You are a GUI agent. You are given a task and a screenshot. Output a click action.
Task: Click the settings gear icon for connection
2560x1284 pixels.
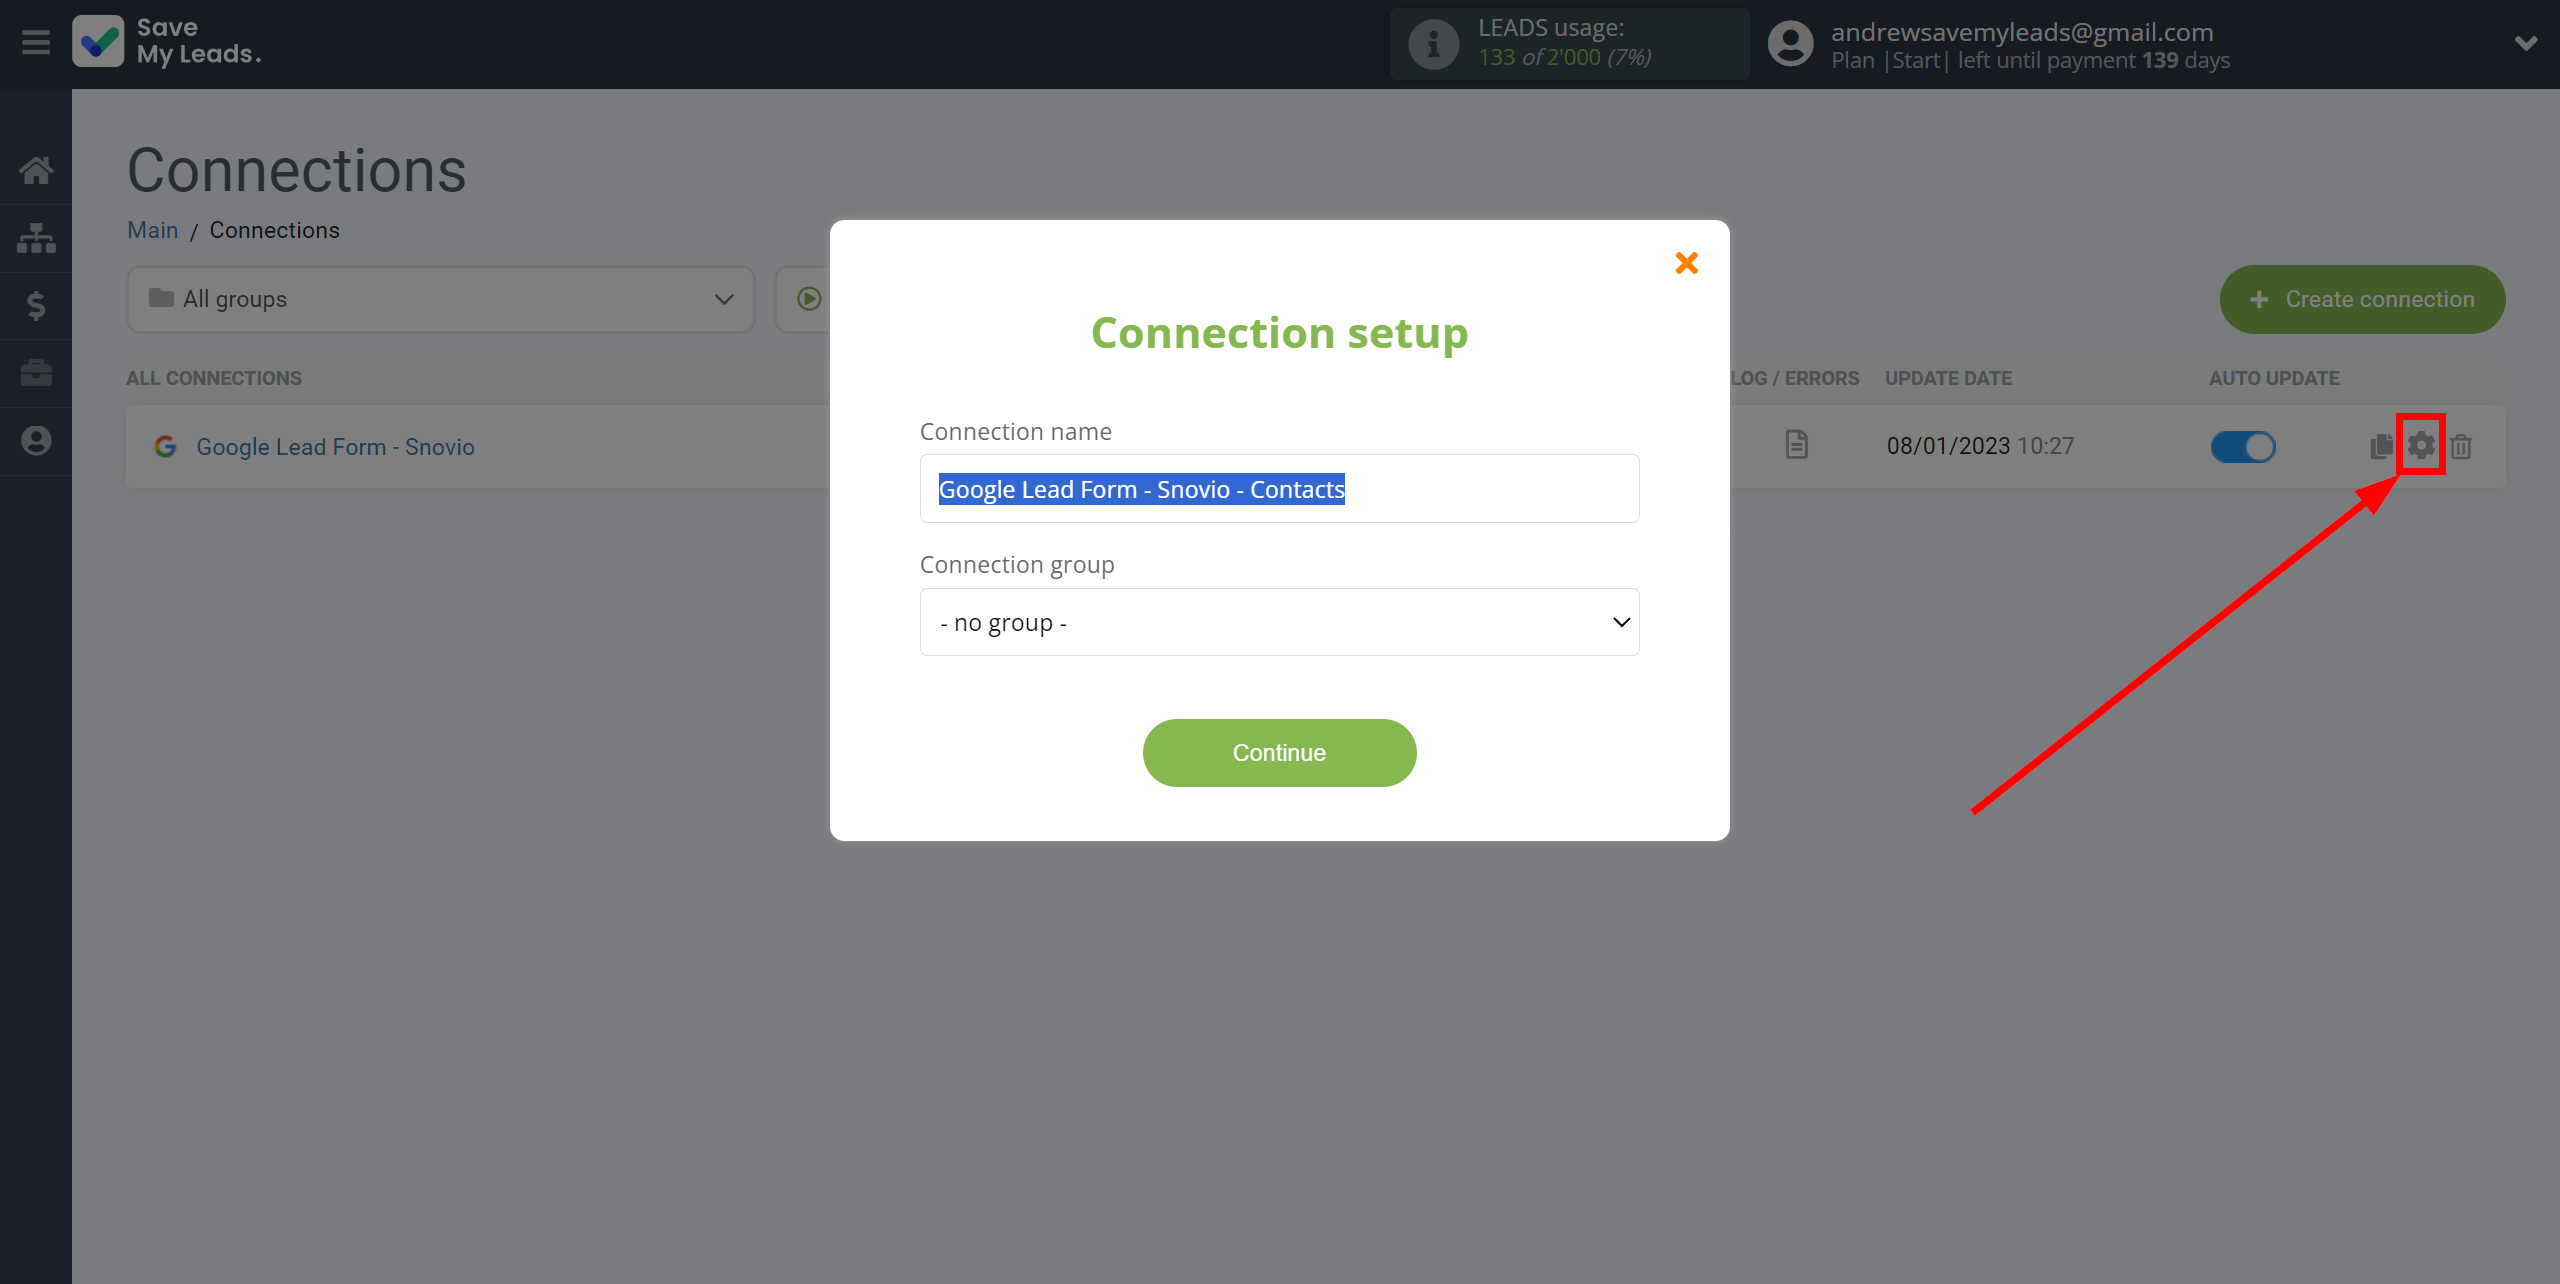pos(2421,445)
